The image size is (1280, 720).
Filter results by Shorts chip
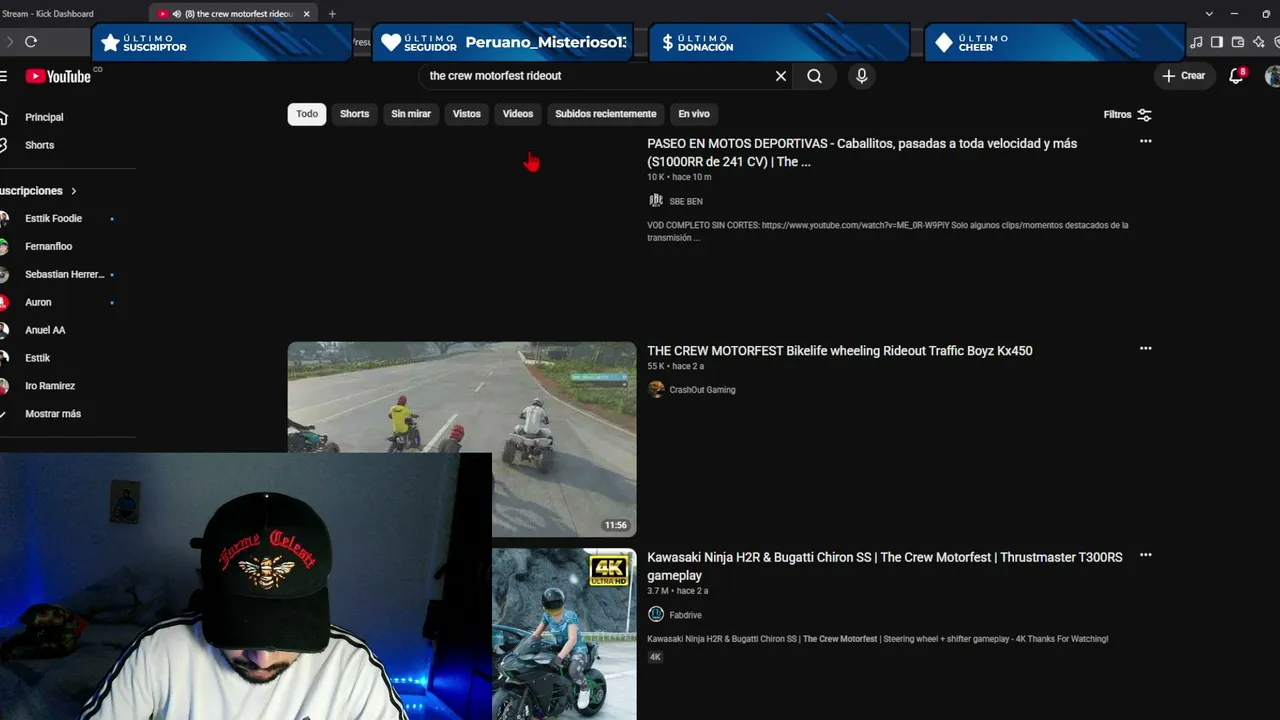coord(355,114)
